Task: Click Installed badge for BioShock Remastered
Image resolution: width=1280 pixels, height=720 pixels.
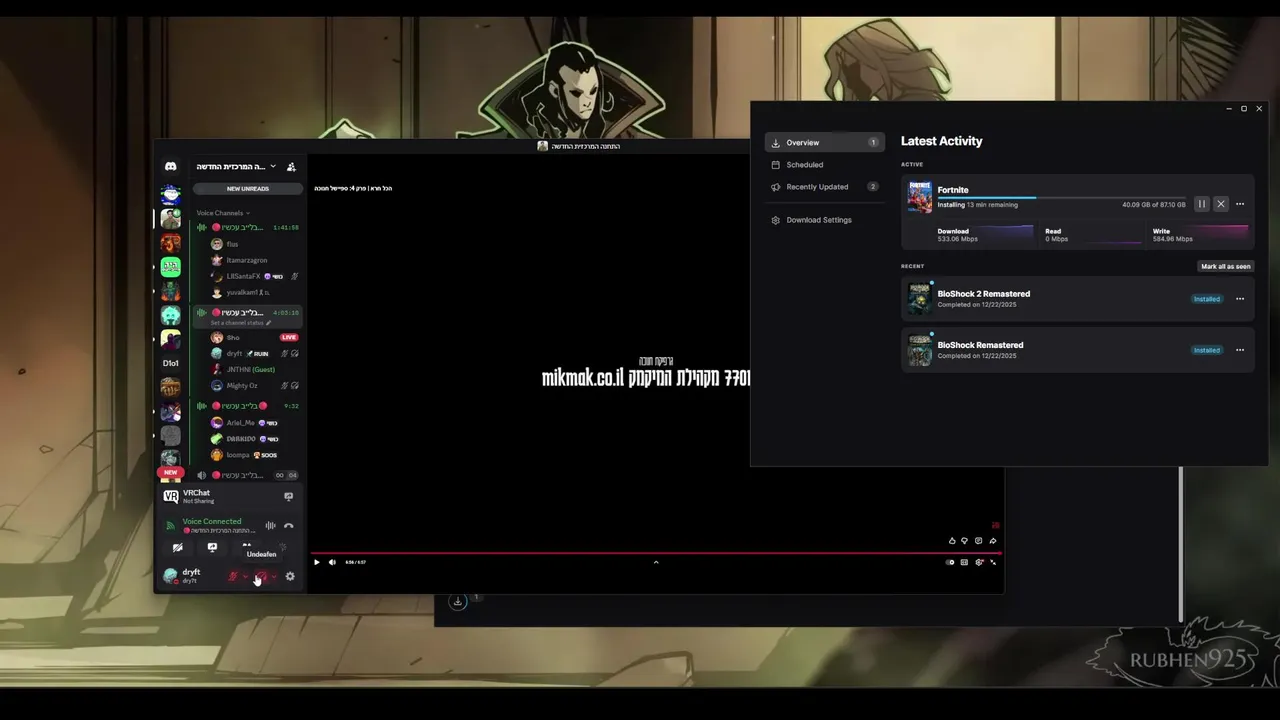Action: tap(1206, 350)
